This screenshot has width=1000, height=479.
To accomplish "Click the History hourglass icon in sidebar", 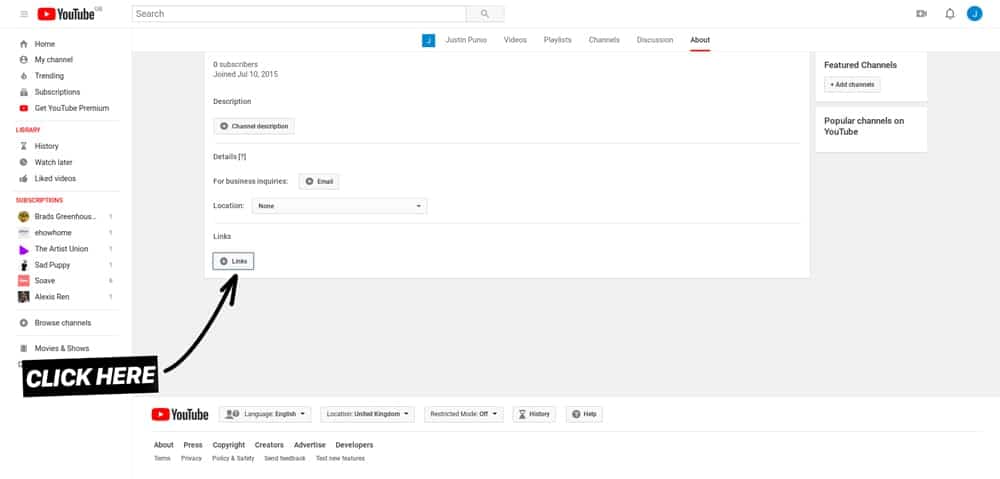I will (24, 146).
